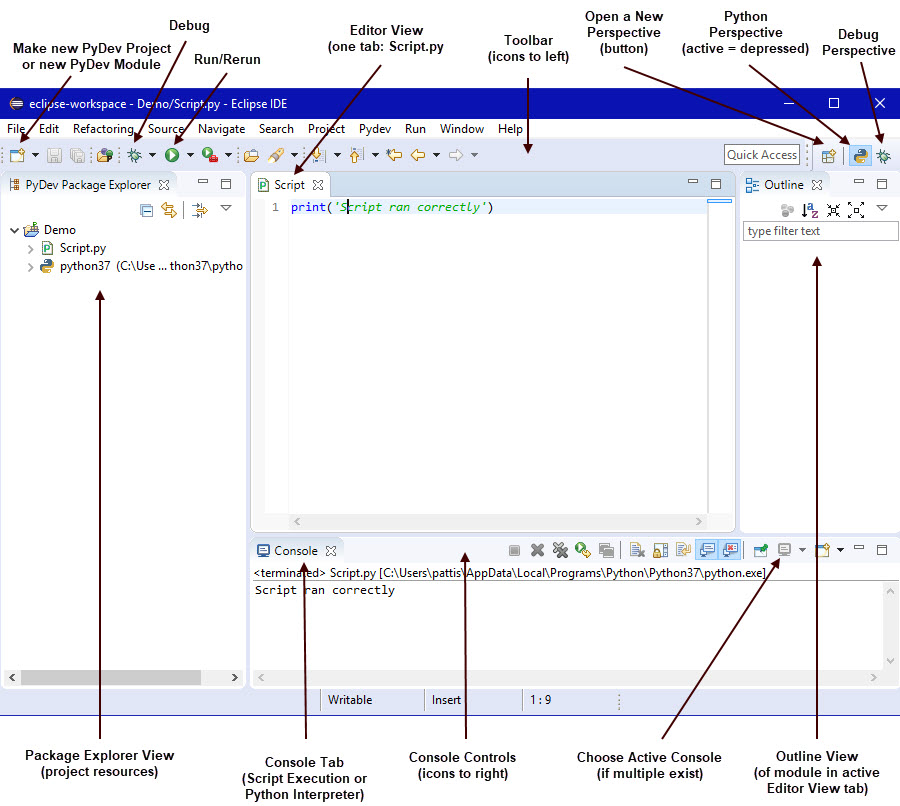This screenshot has height=806, width=900.
Task: Click the green Run button in toolbar
Action: (172, 155)
